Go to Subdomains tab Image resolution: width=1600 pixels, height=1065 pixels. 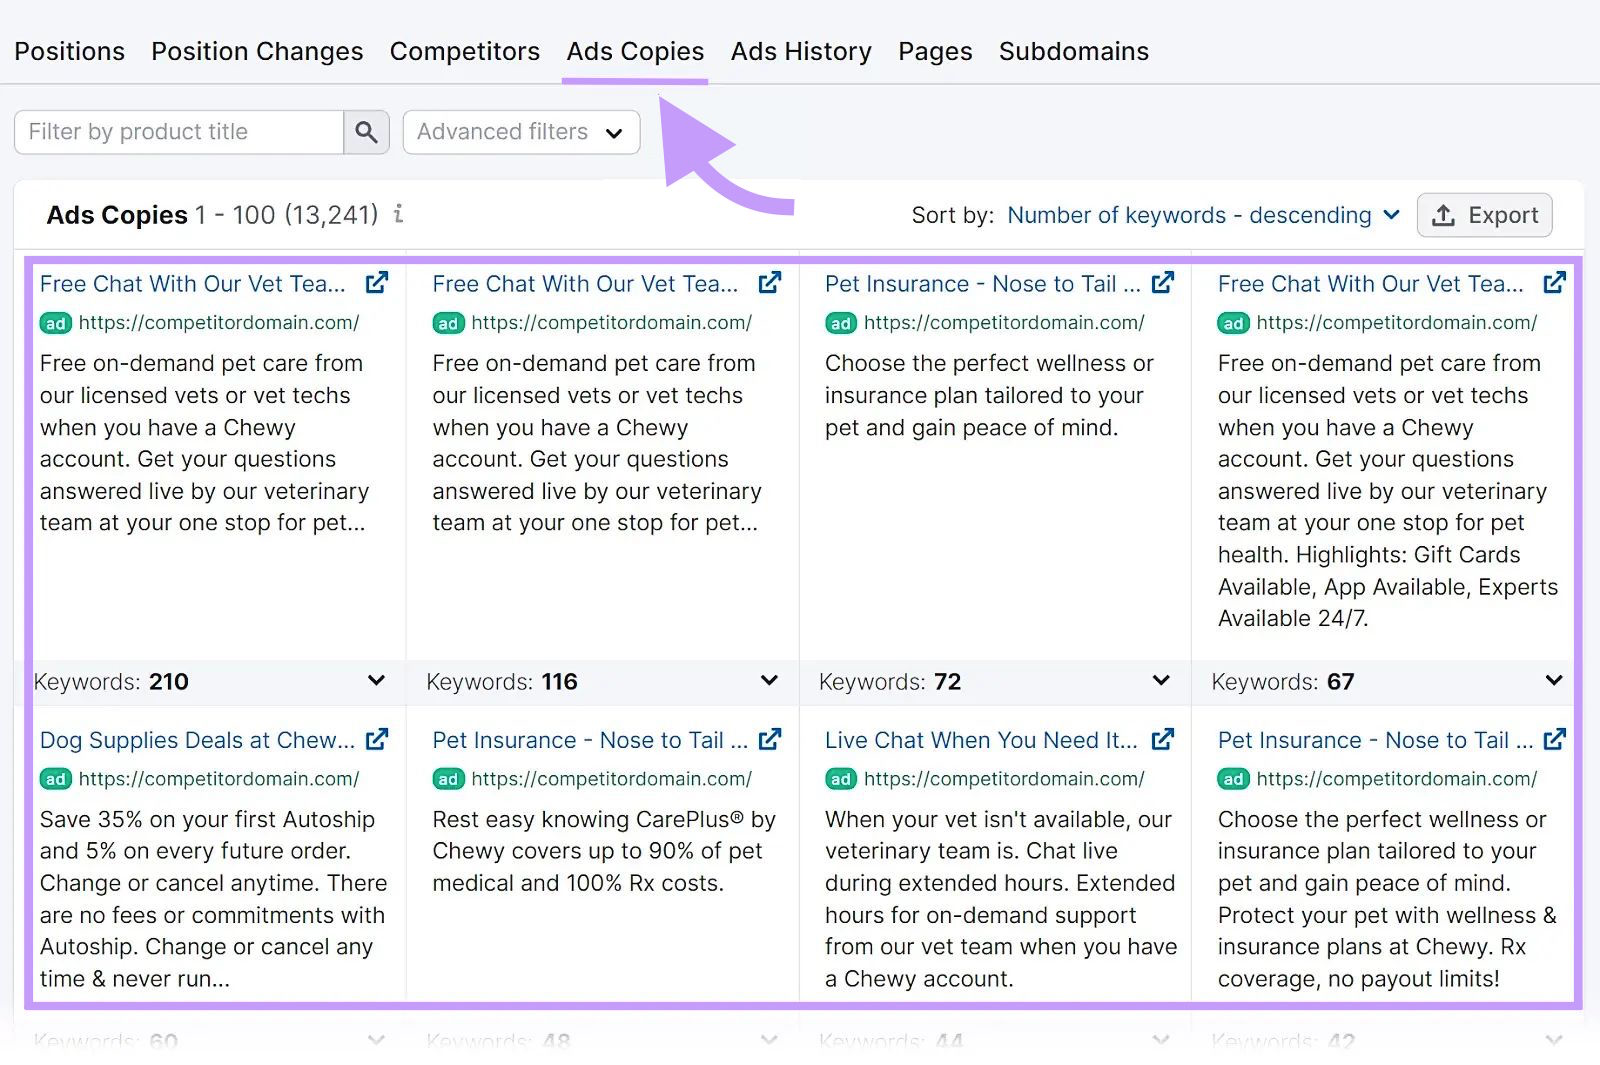(x=1074, y=51)
